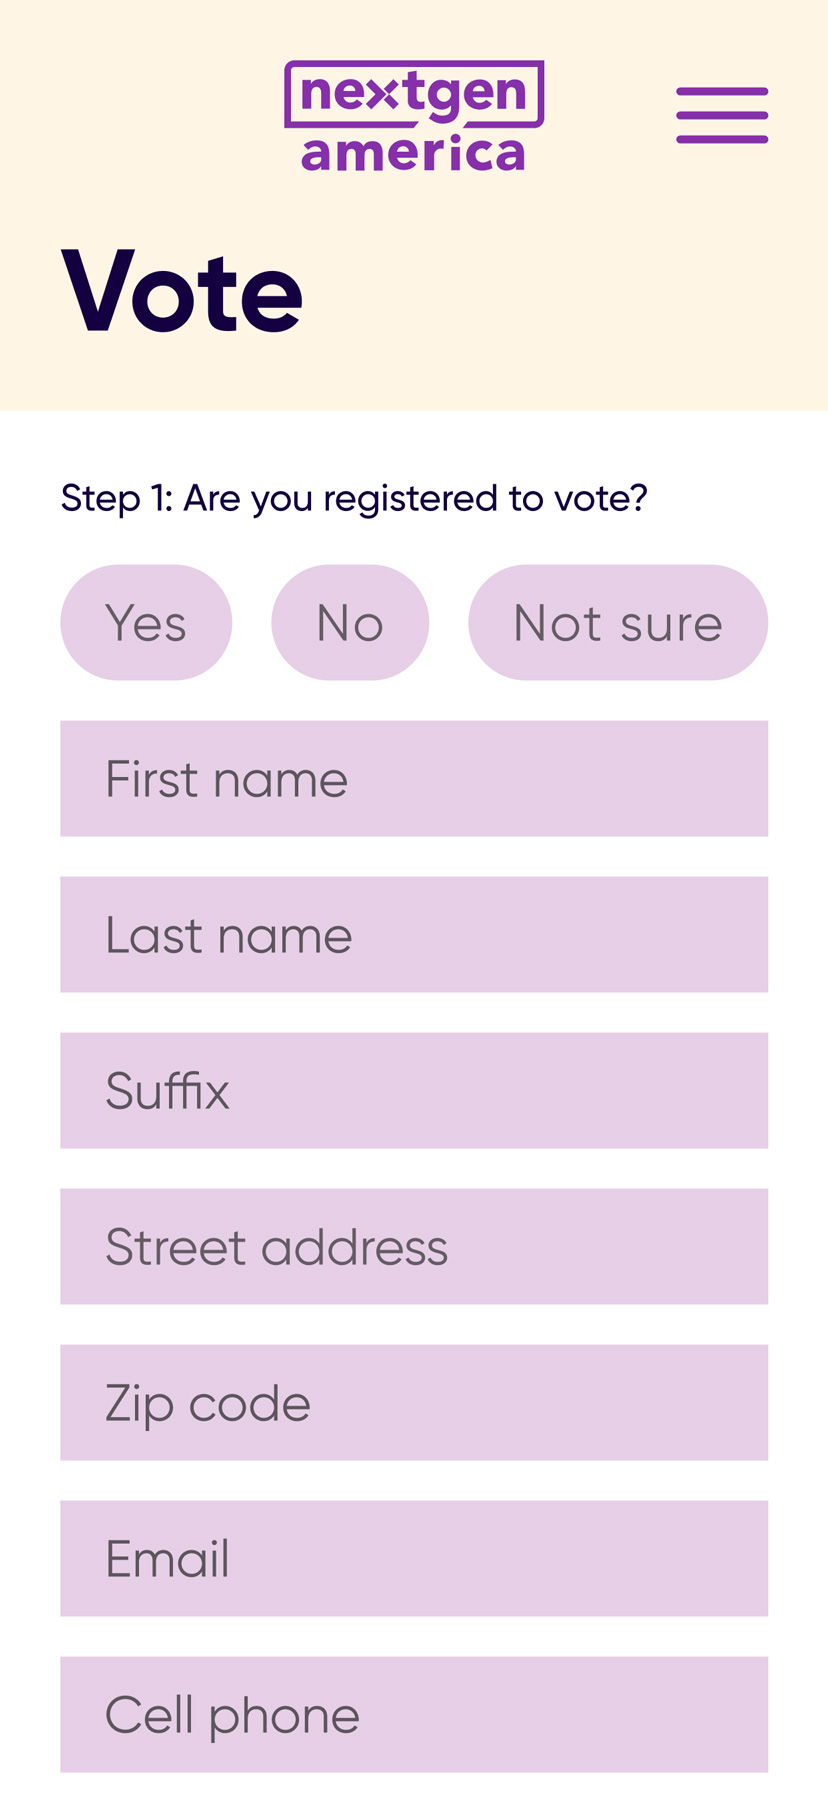Click the 'Vote' page heading
This screenshot has width=828, height=1800.
182,291
